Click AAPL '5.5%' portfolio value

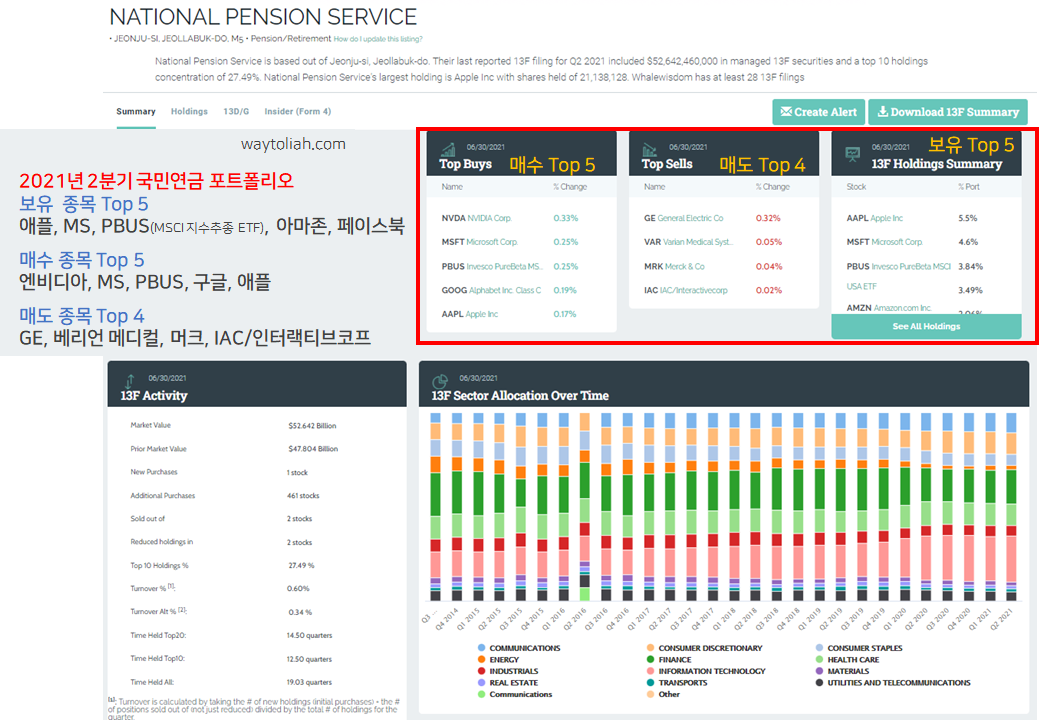pos(967,218)
